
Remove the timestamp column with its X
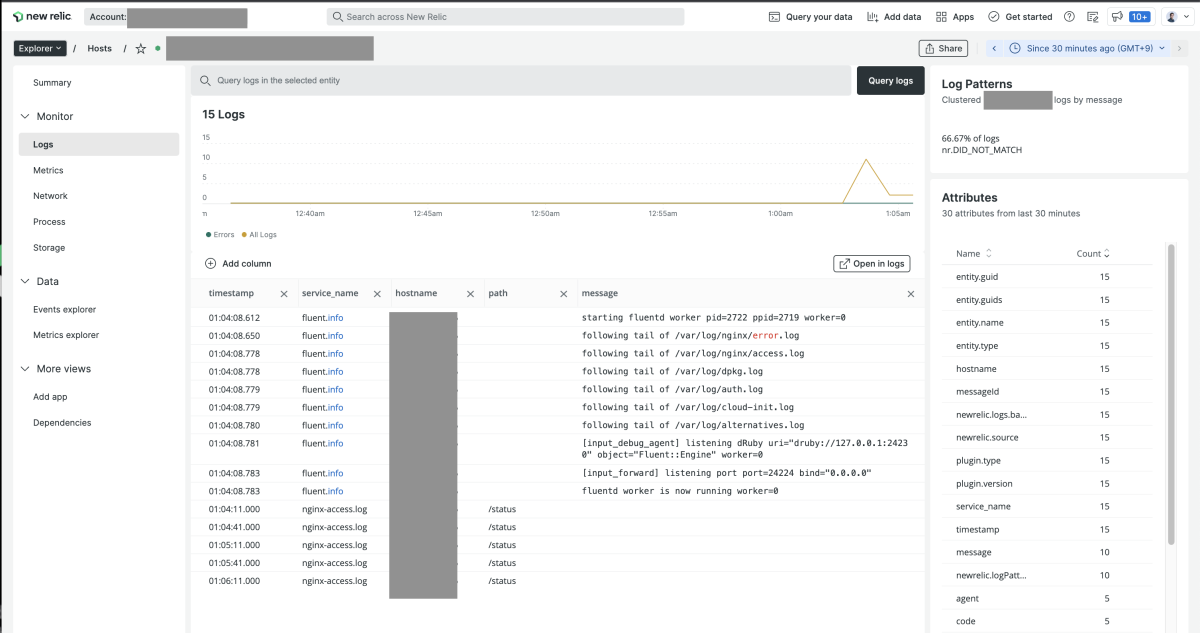click(283, 294)
